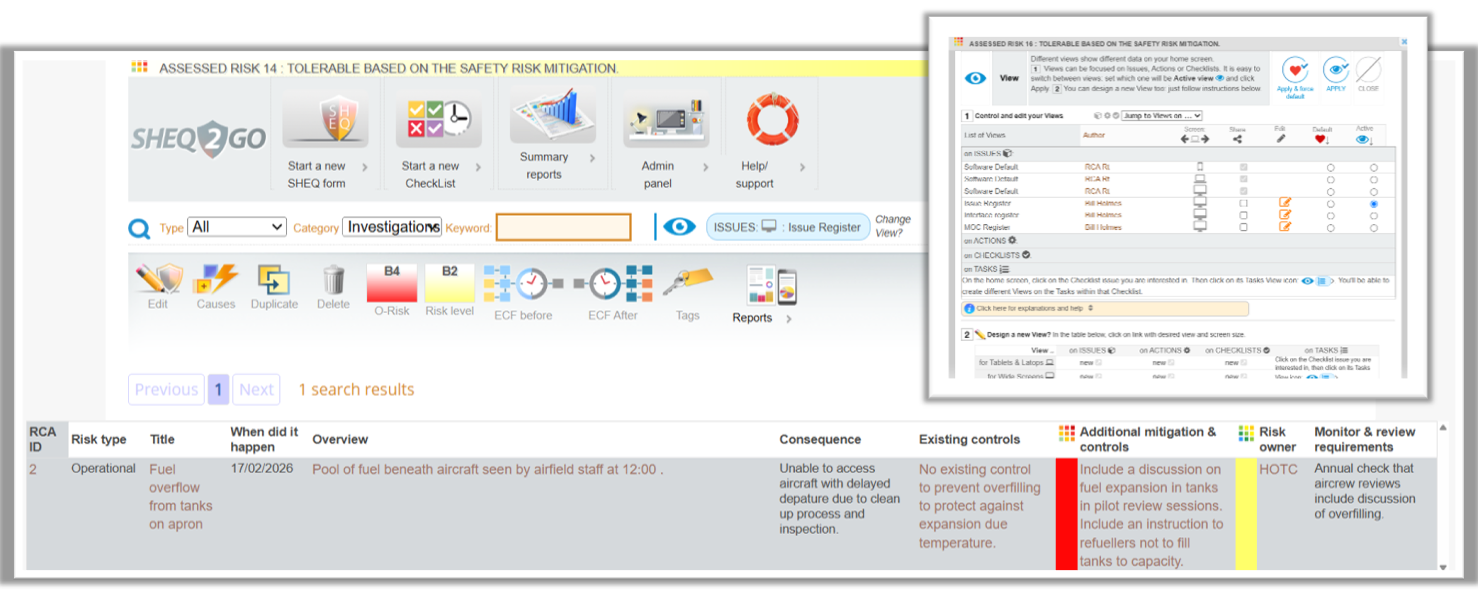1478x590 pixels.
Task: Open the Reports icon in the toolbar
Action: [x=771, y=285]
